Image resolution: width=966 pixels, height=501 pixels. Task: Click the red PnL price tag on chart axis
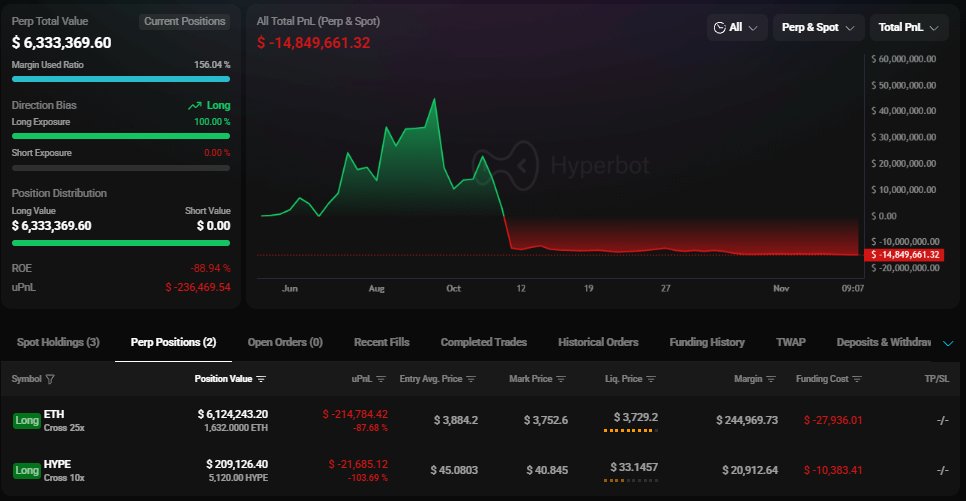click(x=904, y=255)
